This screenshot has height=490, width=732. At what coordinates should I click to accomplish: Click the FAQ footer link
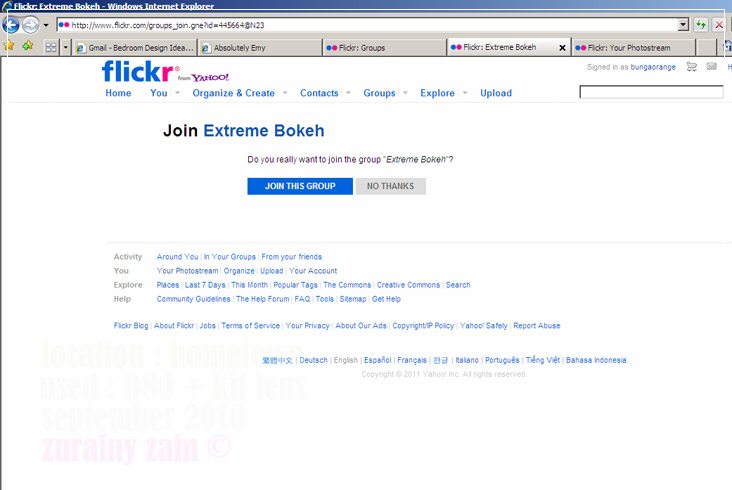(x=302, y=299)
